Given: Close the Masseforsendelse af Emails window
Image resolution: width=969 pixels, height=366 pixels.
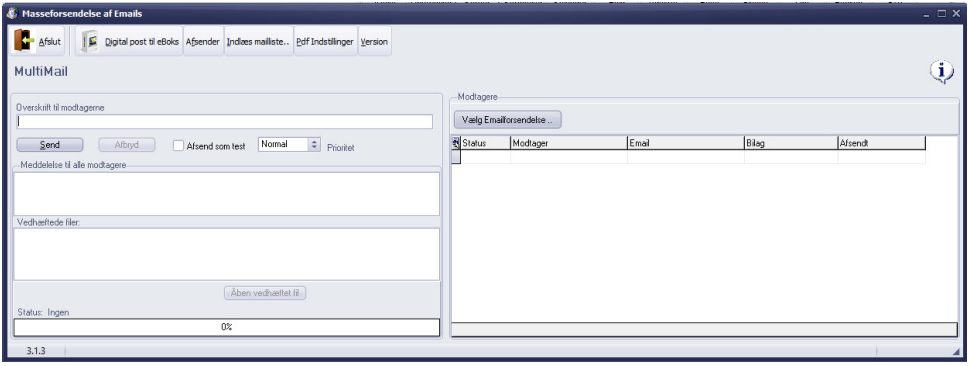Looking at the screenshot, I should 957,13.
